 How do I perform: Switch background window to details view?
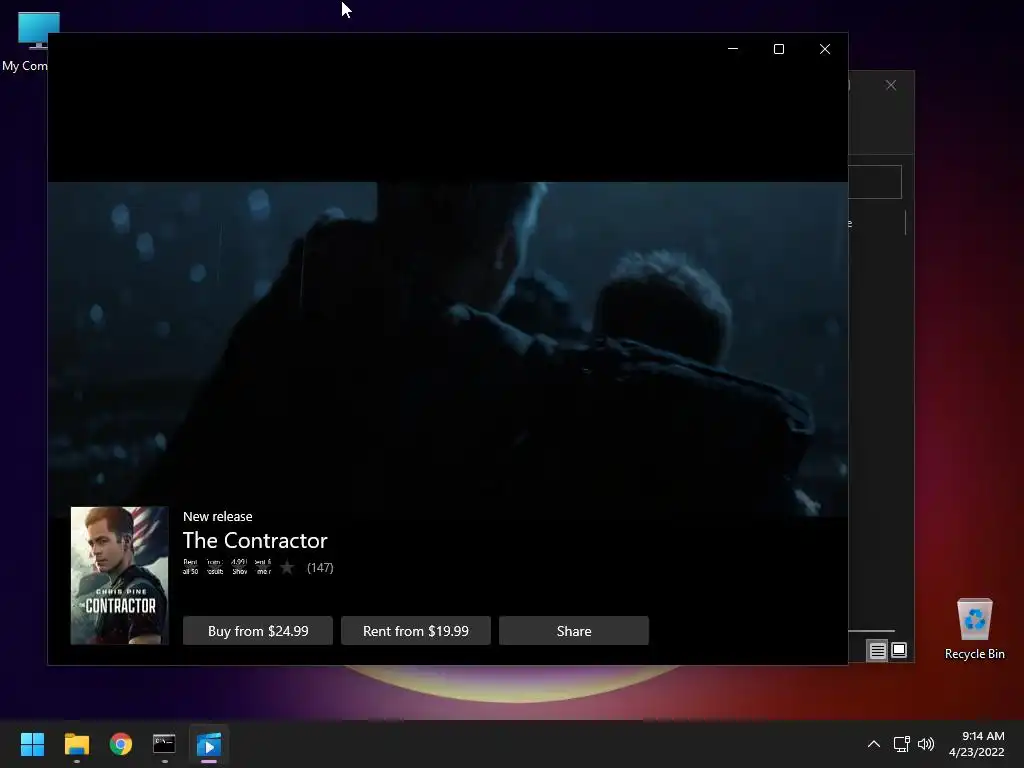[877, 650]
